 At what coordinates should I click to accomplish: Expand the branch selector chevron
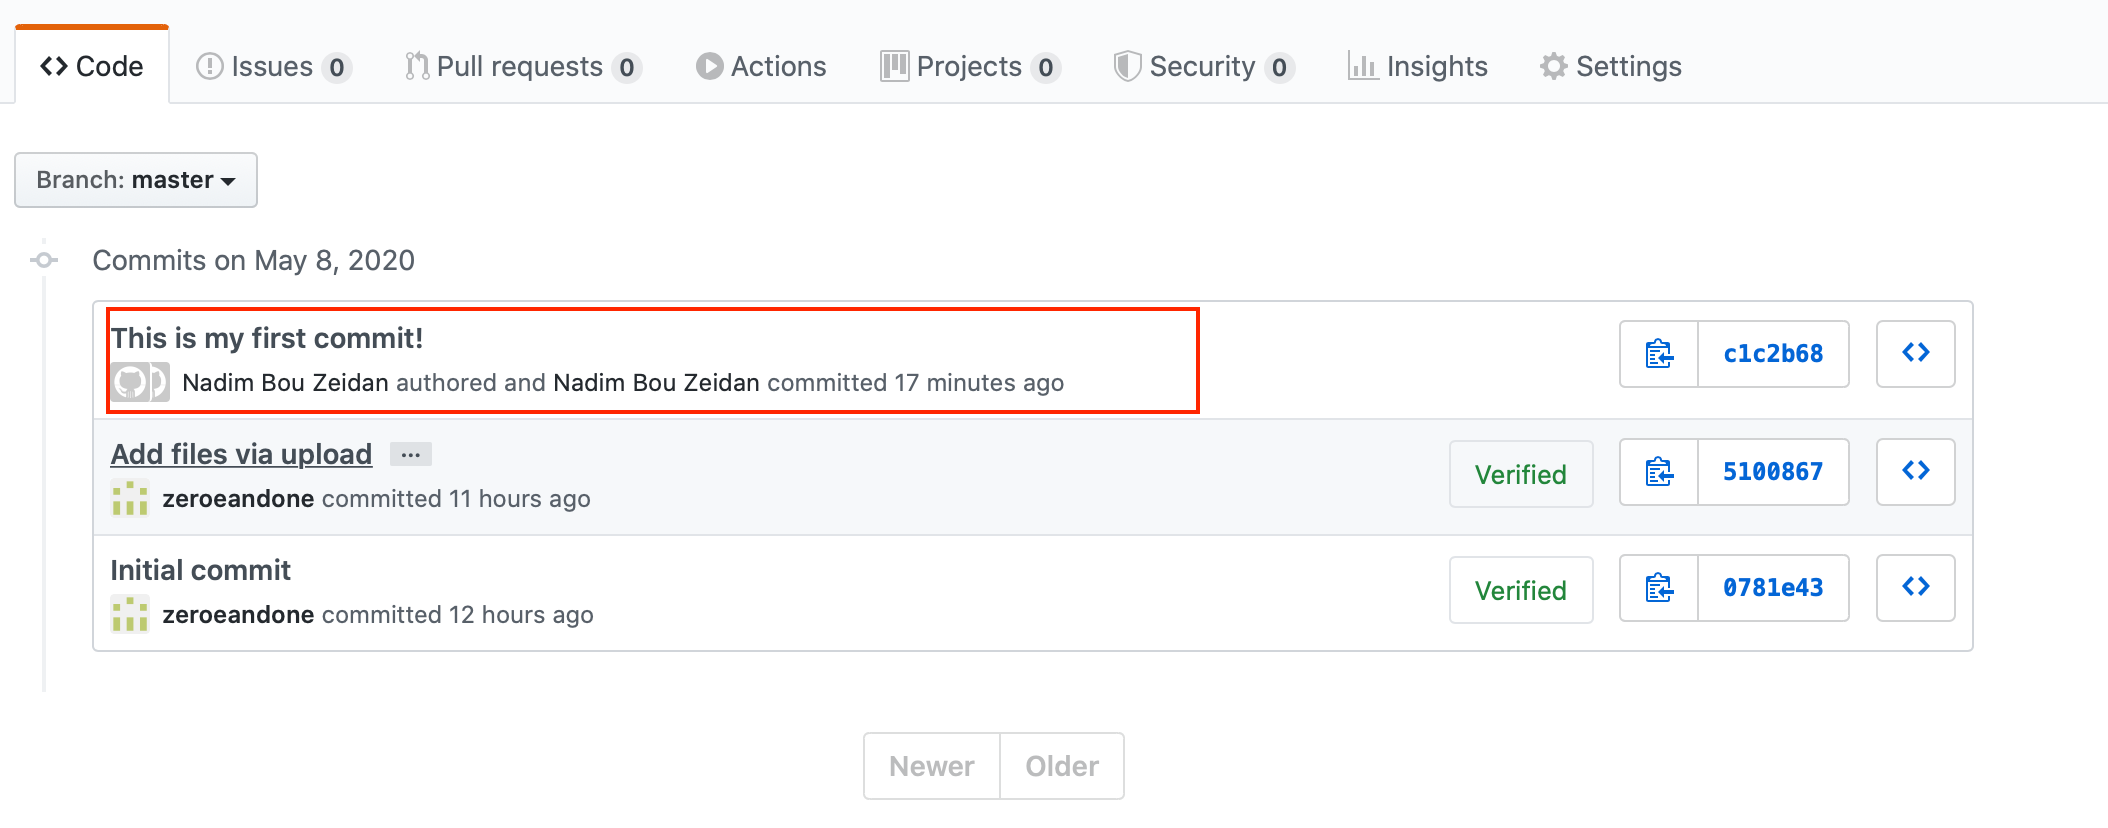click(x=230, y=181)
